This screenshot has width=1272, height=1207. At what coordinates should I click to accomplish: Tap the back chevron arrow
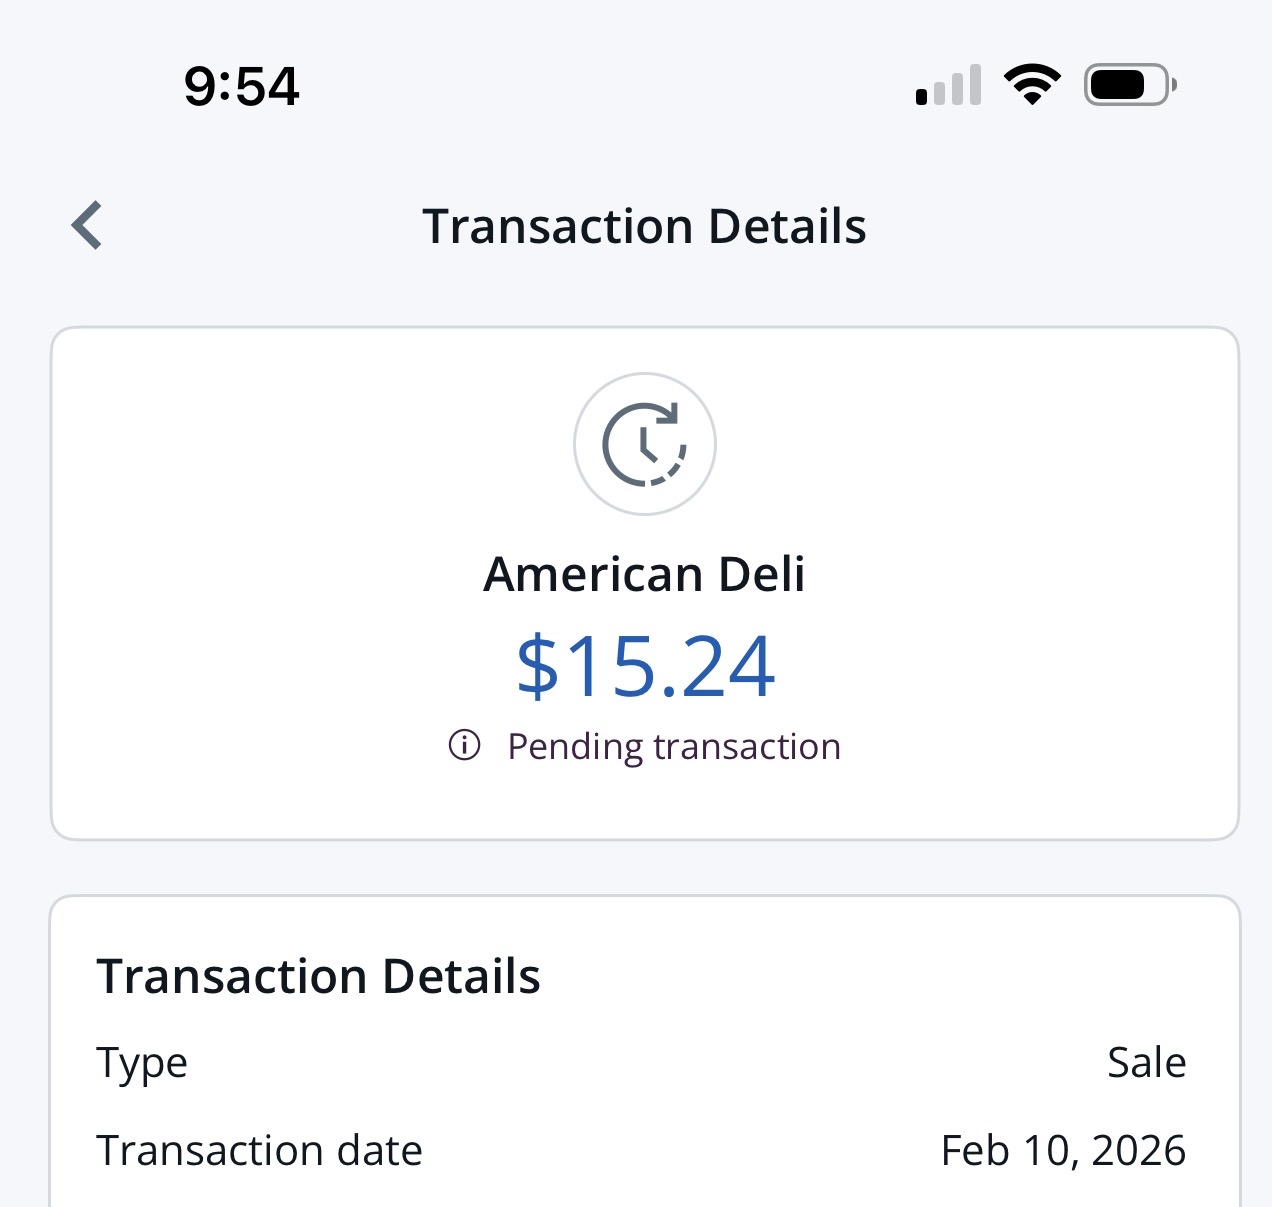click(88, 225)
